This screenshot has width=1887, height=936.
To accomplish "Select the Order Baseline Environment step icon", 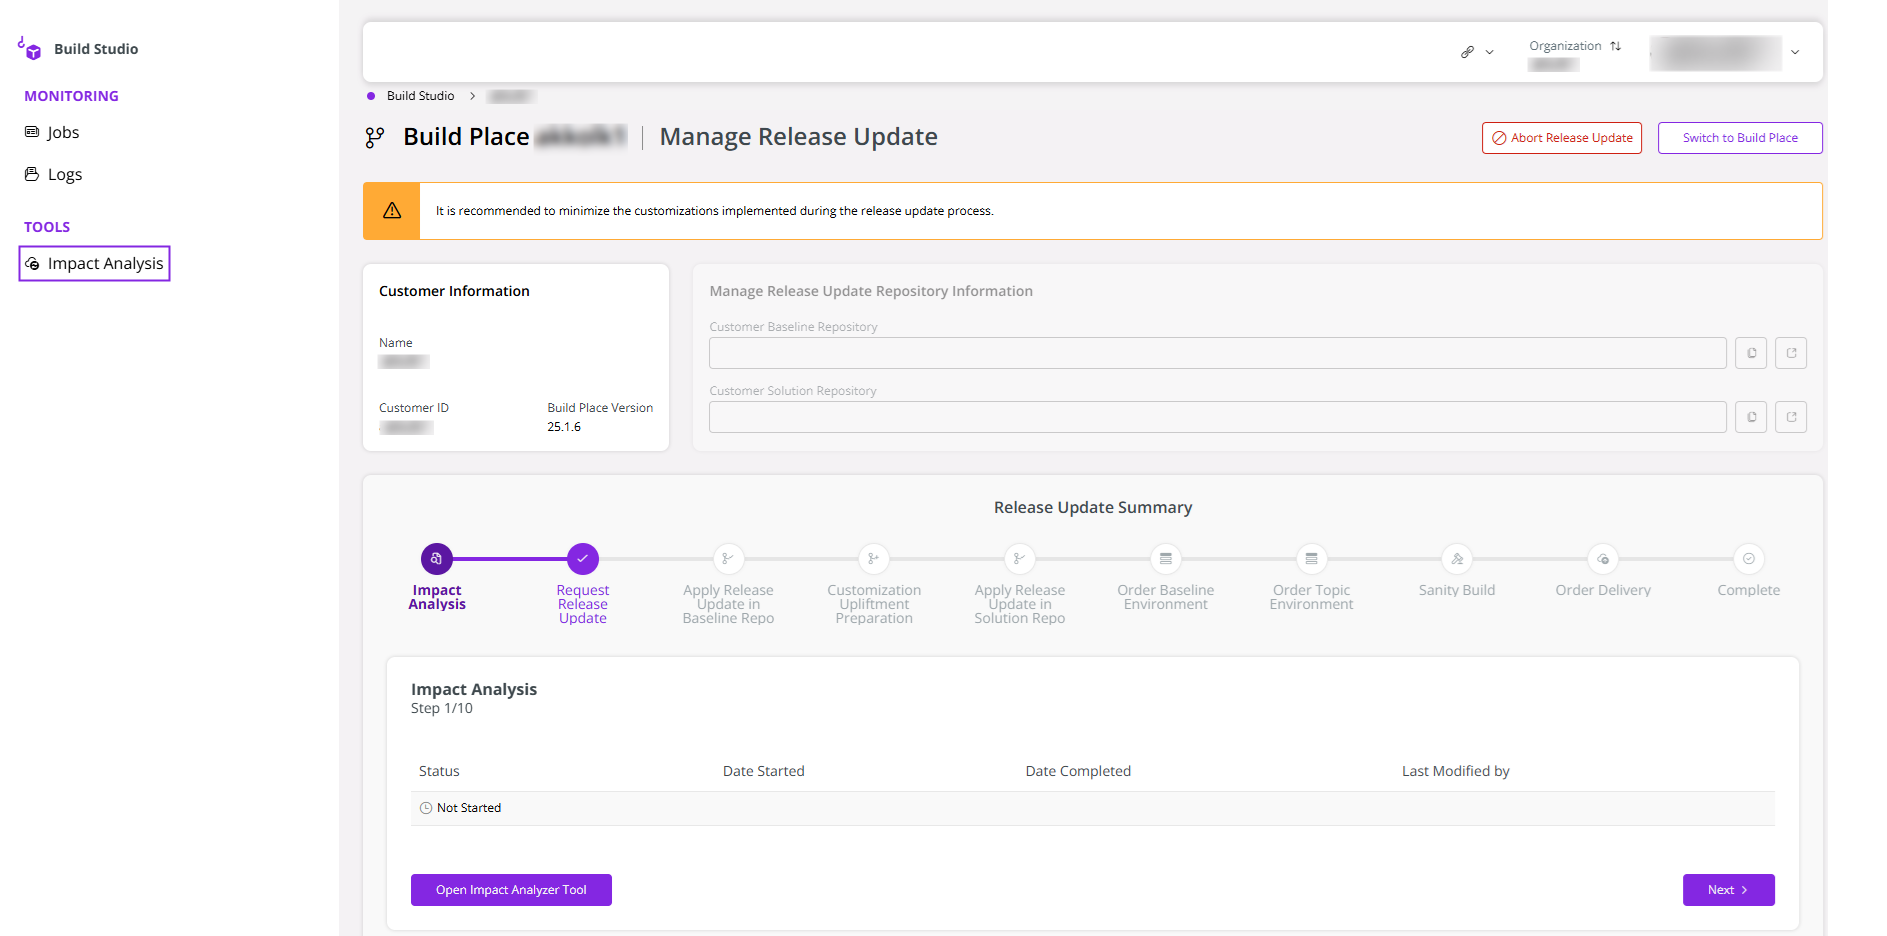I will [1165, 558].
